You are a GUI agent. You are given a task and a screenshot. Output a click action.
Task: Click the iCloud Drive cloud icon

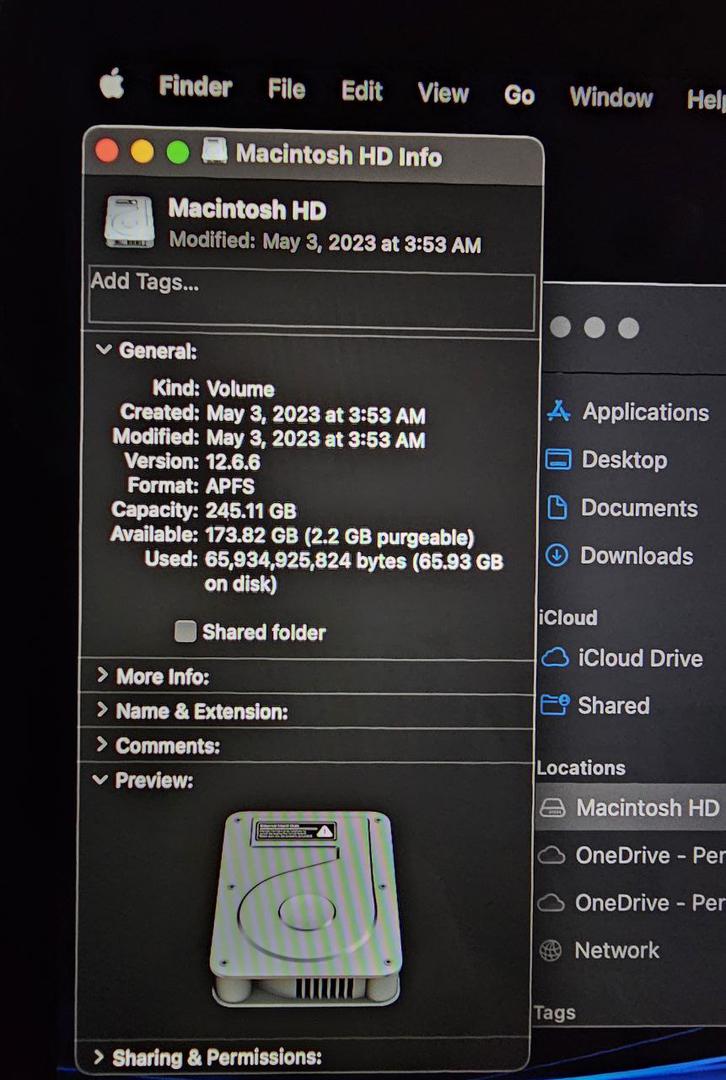click(x=555, y=657)
